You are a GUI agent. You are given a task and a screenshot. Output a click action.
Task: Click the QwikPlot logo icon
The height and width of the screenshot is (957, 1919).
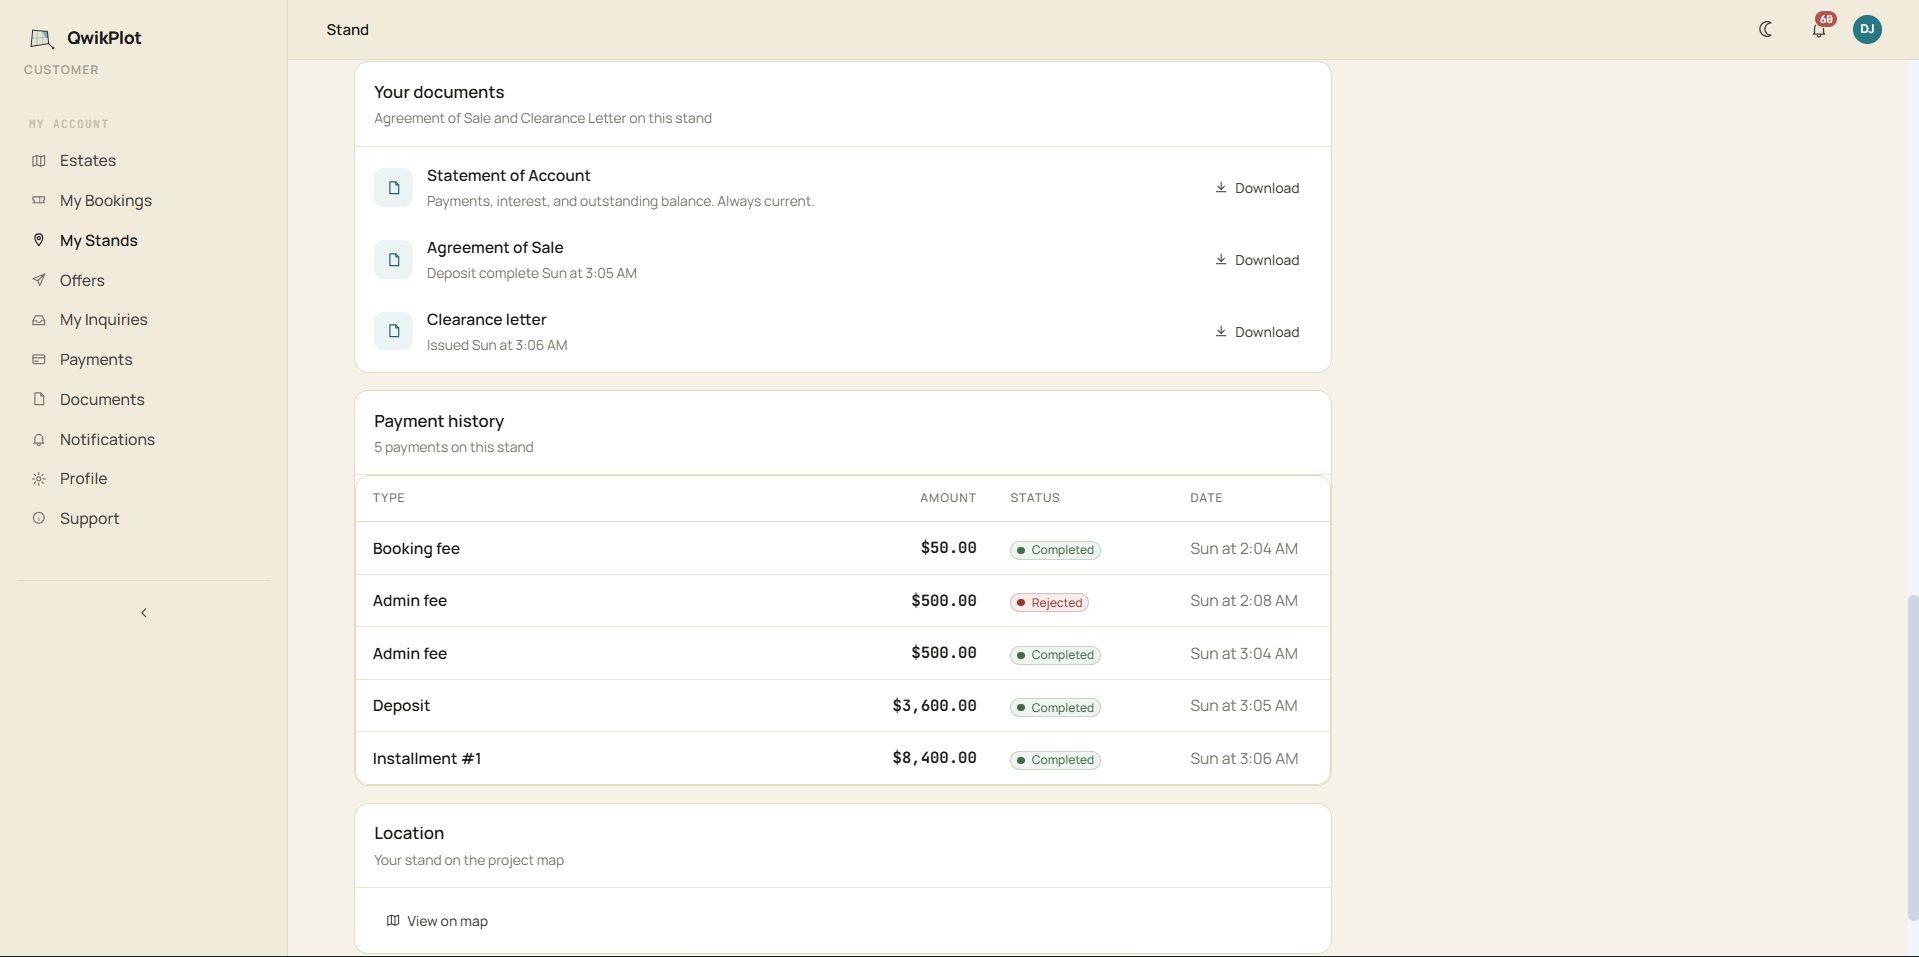[x=42, y=39]
